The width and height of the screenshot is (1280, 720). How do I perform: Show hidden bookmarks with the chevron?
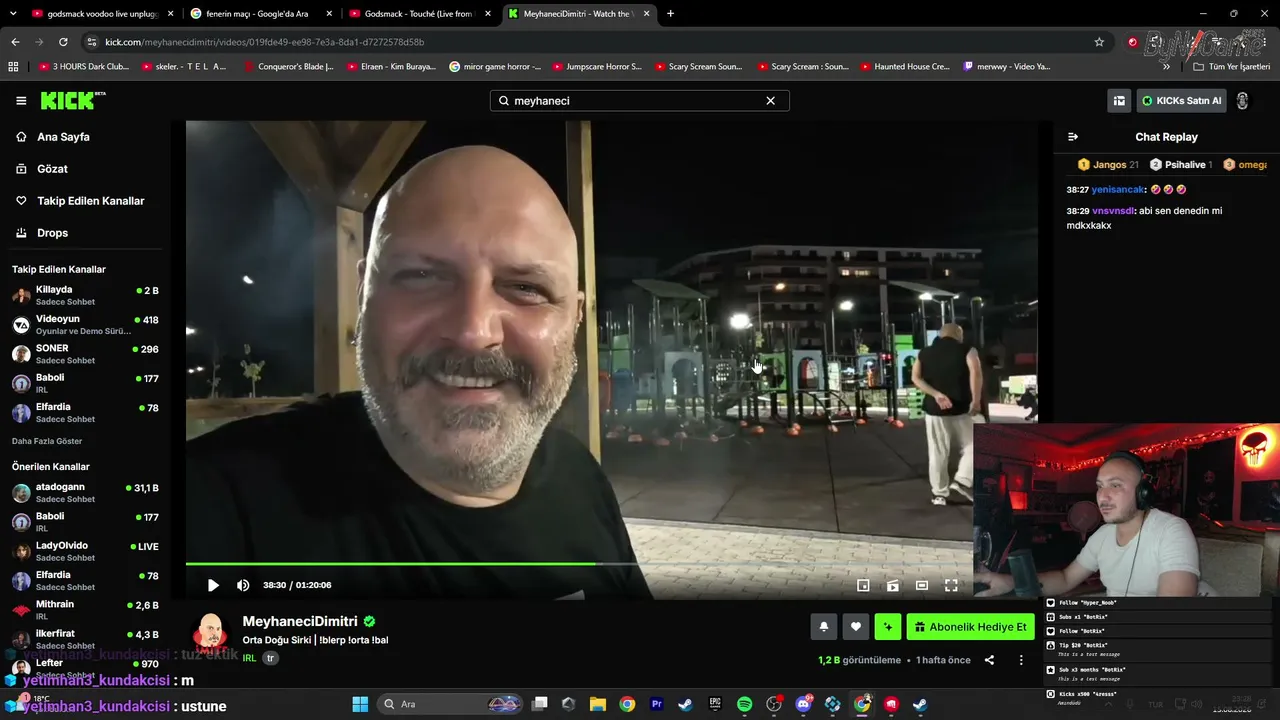pos(1166,67)
